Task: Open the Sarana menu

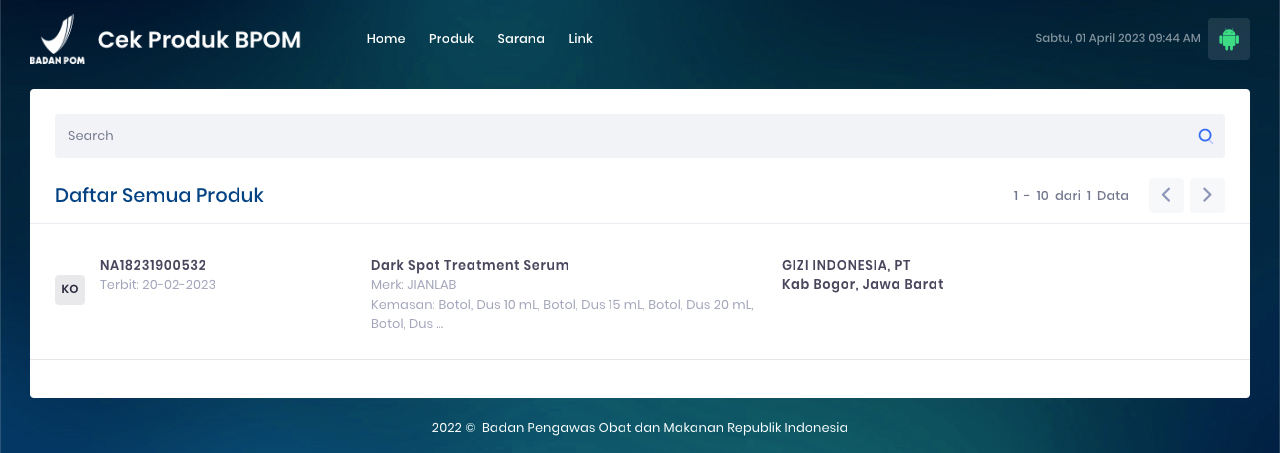Action: 521,39
